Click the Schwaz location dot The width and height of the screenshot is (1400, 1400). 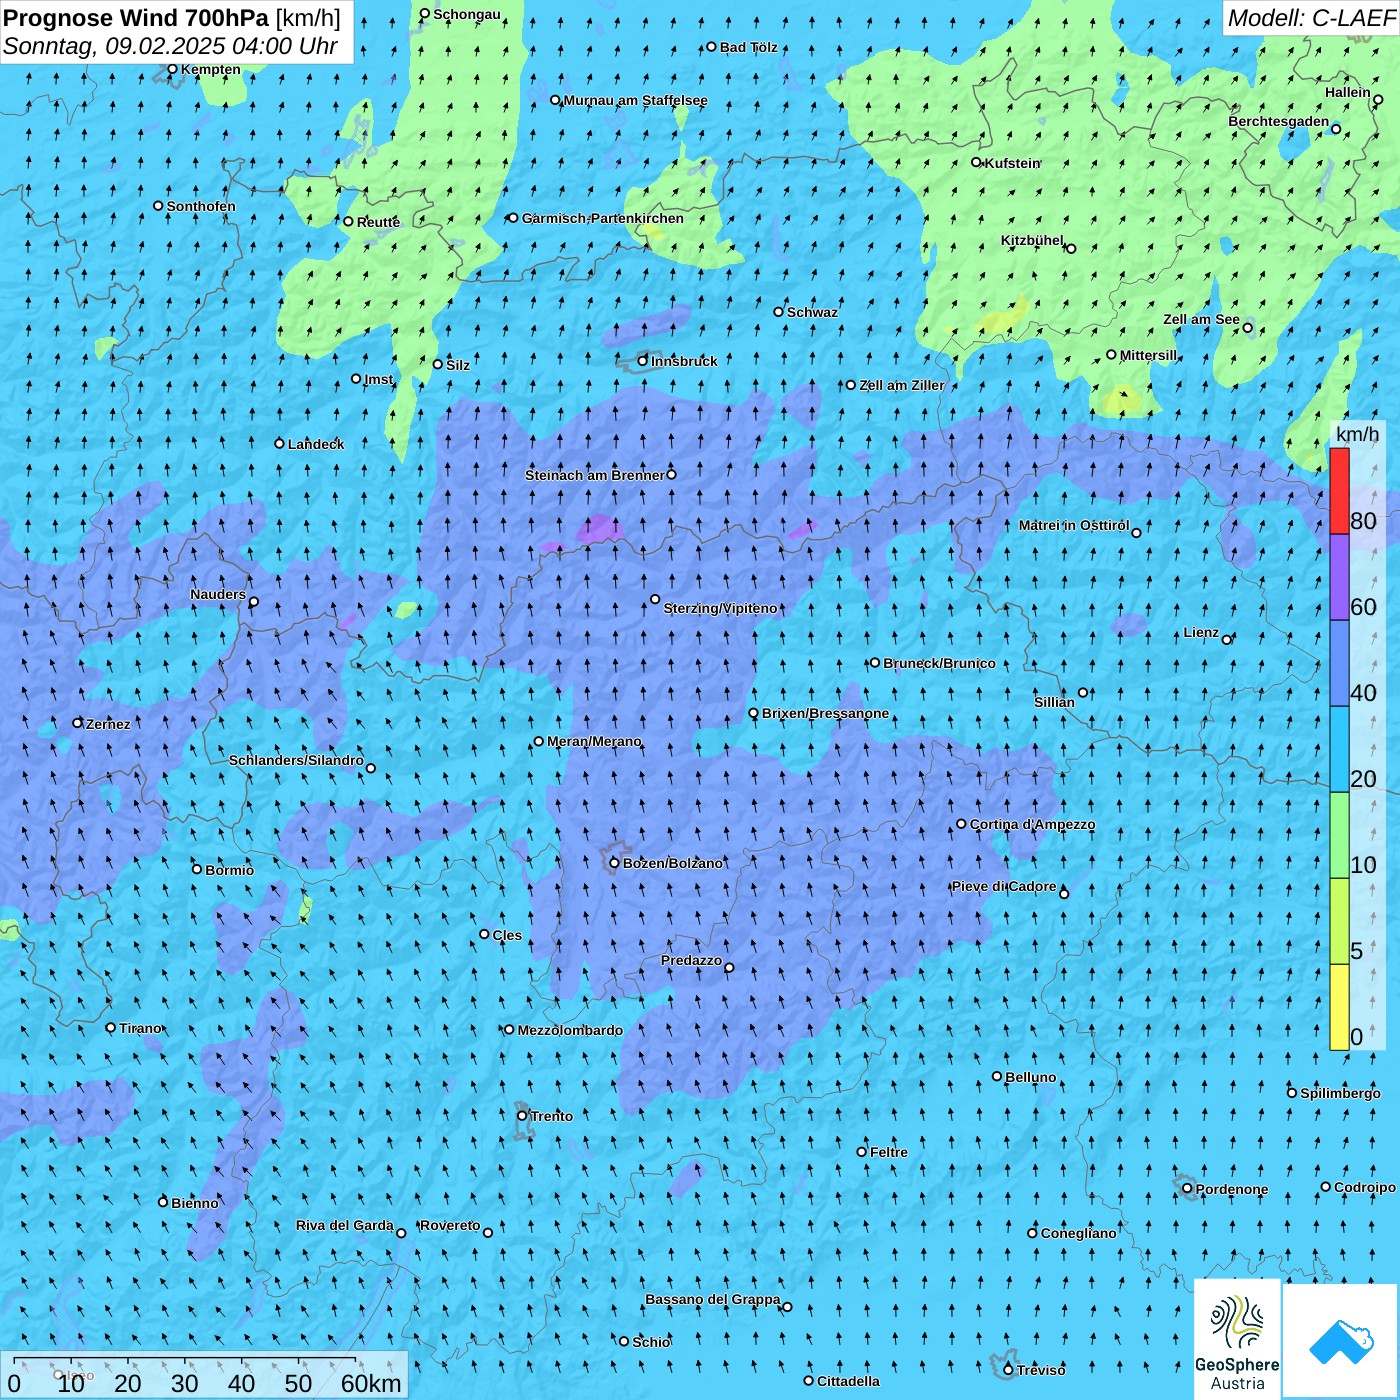(x=779, y=311)
